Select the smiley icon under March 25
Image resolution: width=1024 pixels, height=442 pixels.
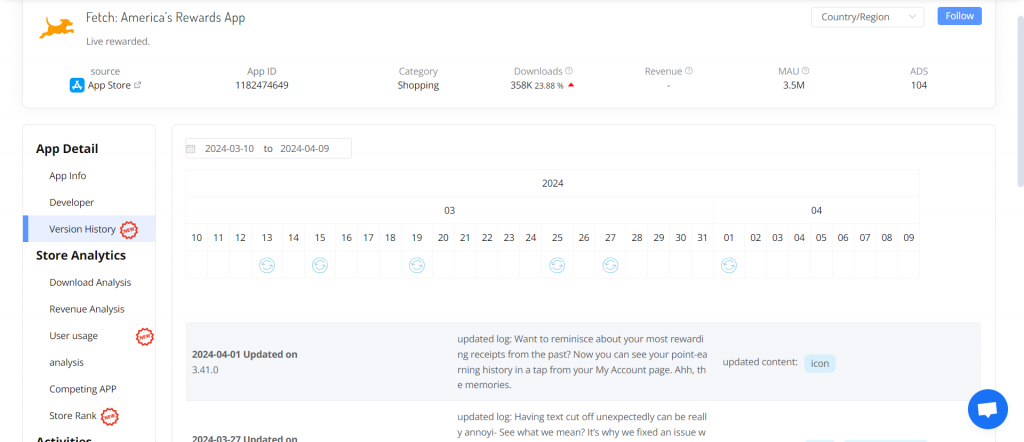(557, 265)
